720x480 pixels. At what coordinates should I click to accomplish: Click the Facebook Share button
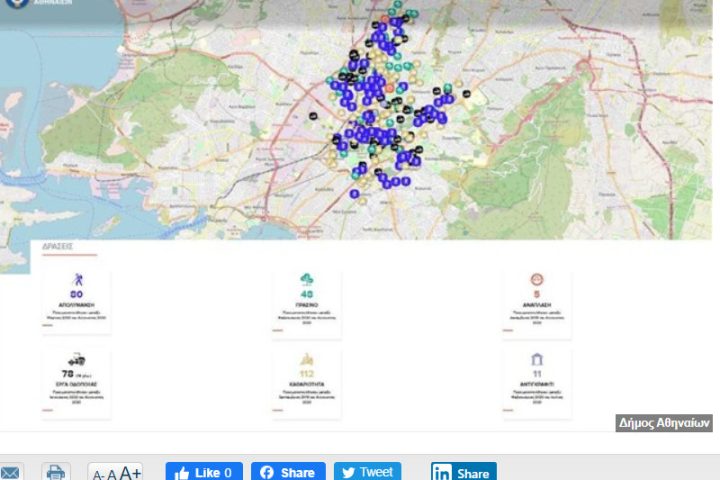[x=288, y=472]
